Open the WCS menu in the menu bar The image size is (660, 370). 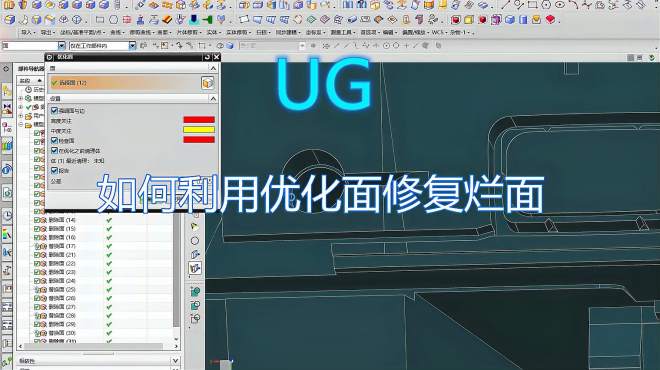click(438, 32)
